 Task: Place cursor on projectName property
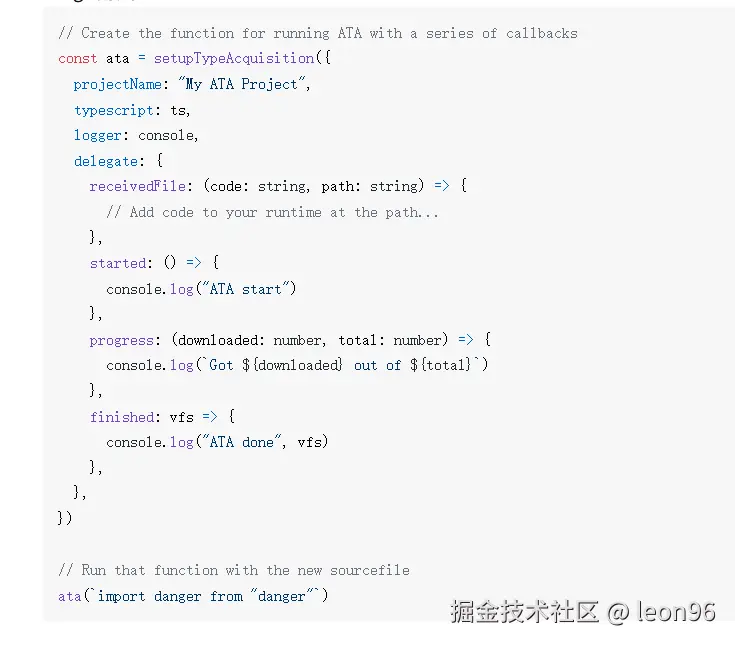click(118, 84)
